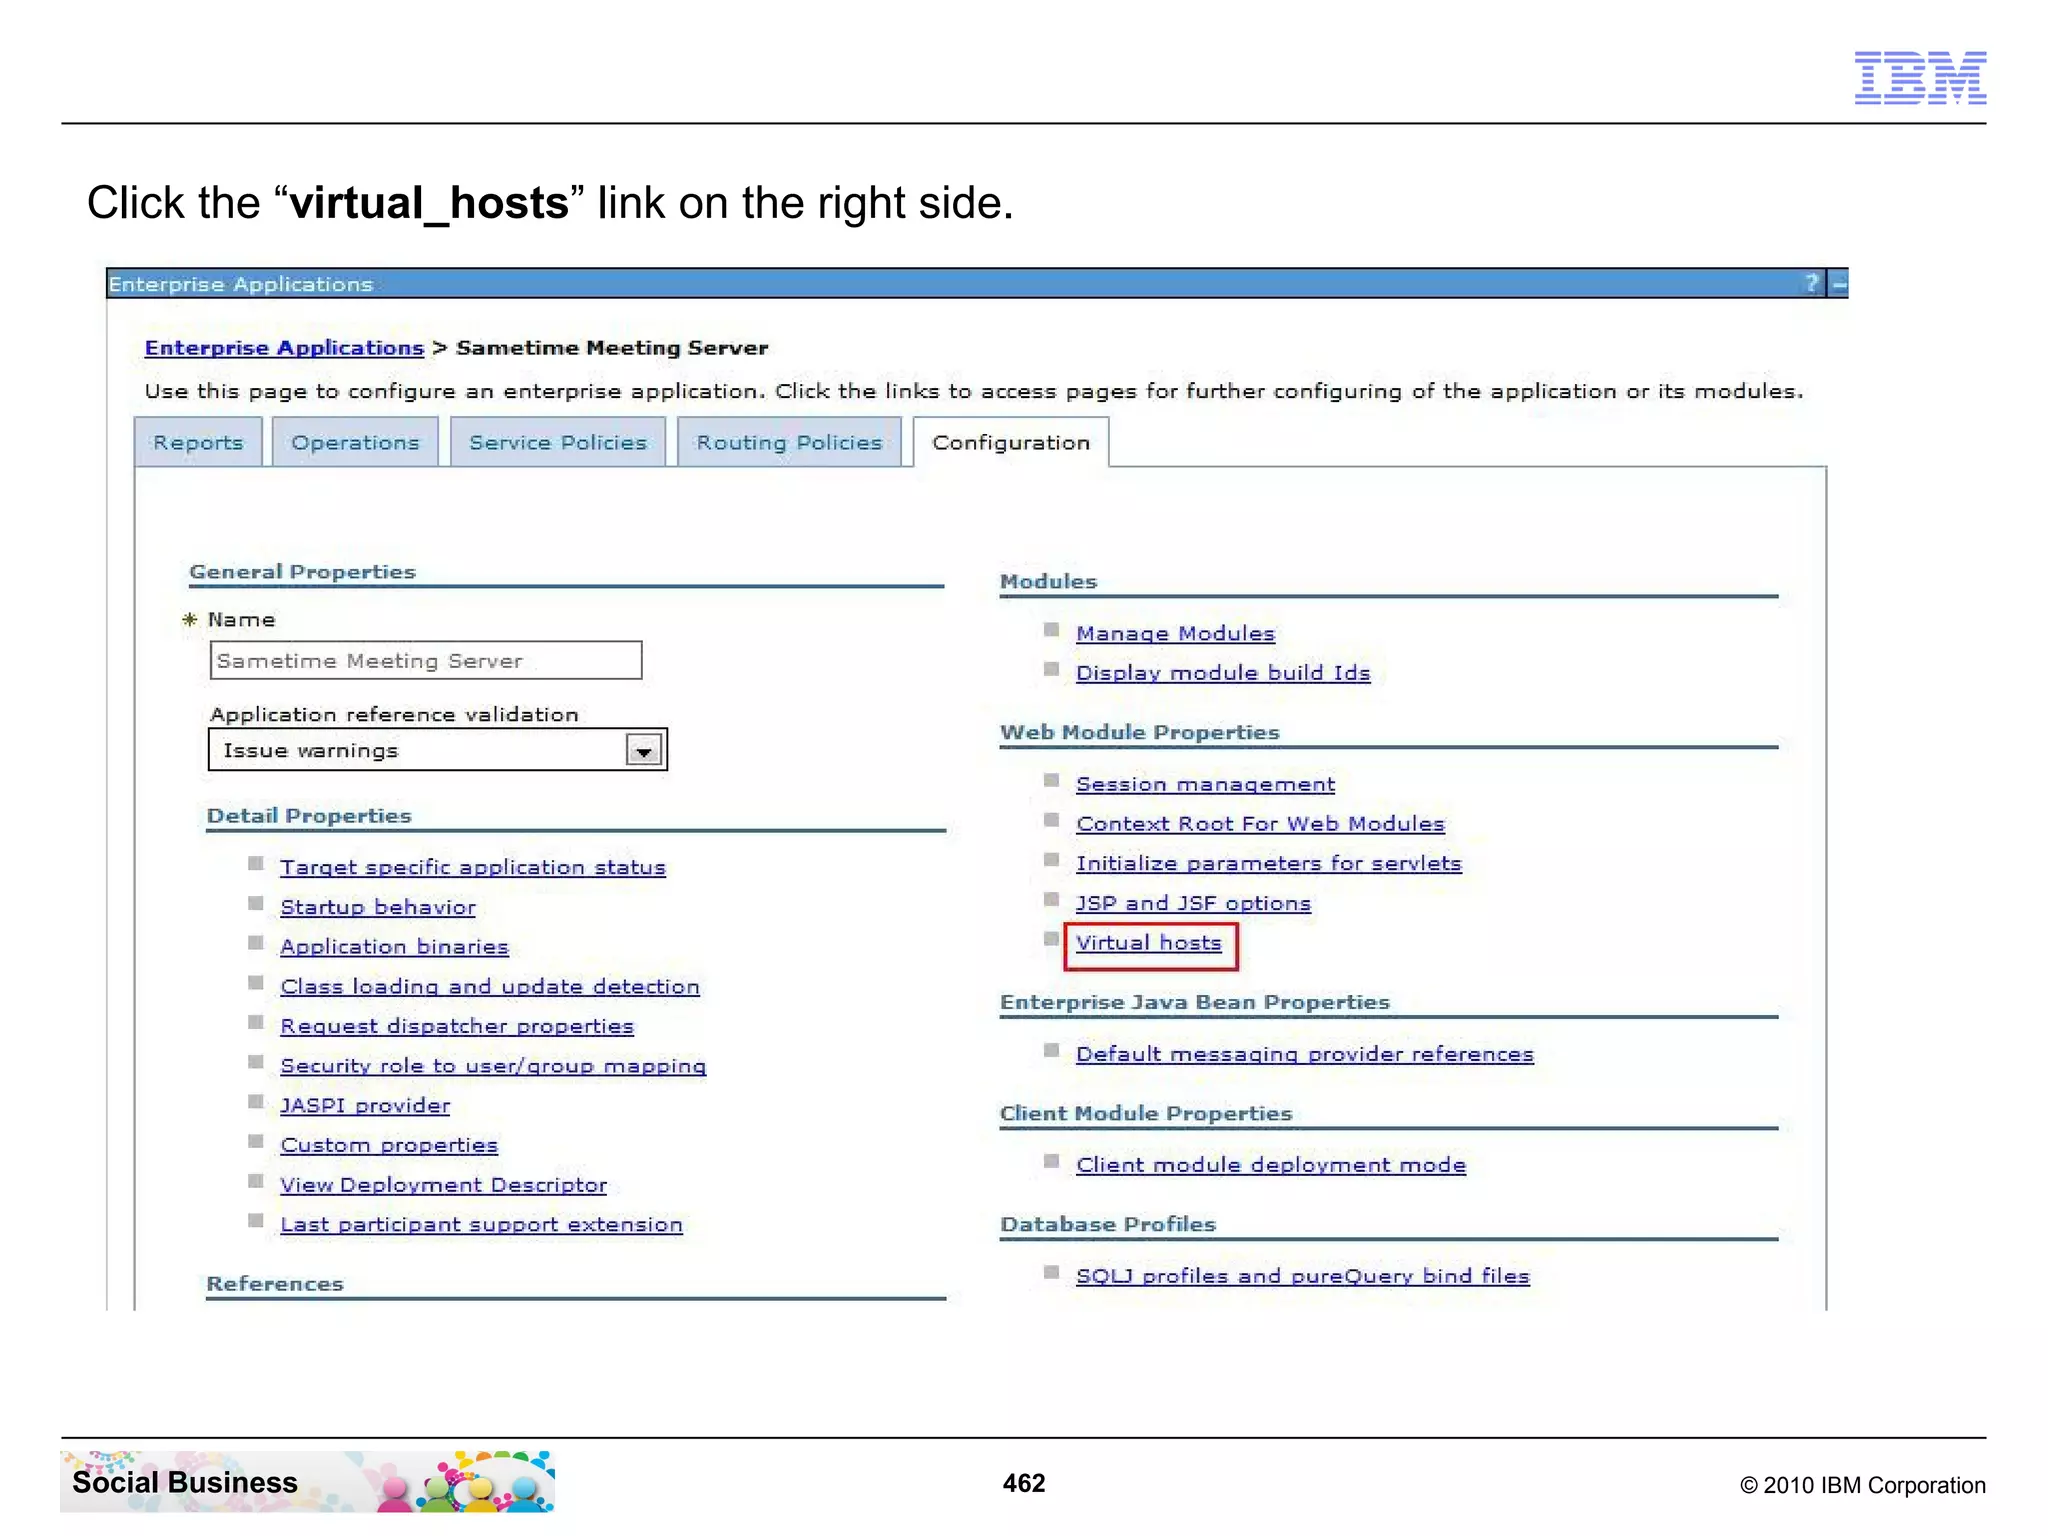The image size is (2048, 1536).
Task: Open Default messaging provider references link
Action: [x=1305, y=1054]
